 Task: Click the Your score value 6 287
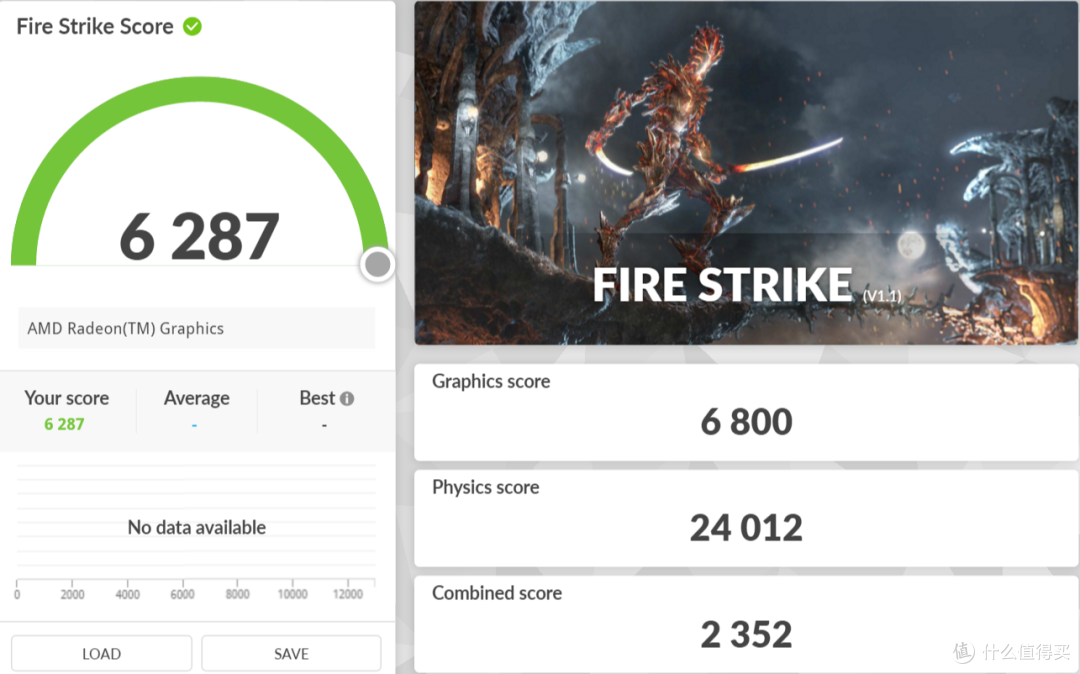click(x=64, y=424)
